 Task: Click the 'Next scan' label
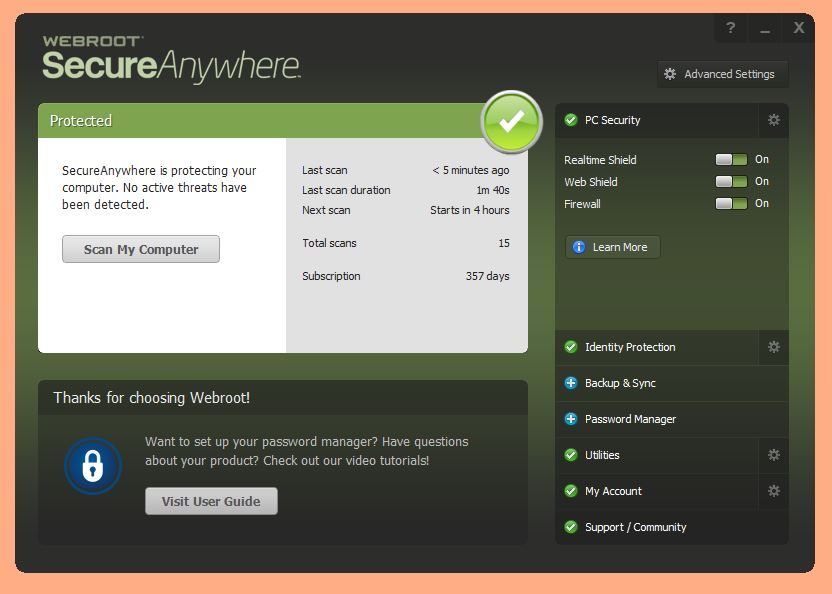(x=326, y=210)
